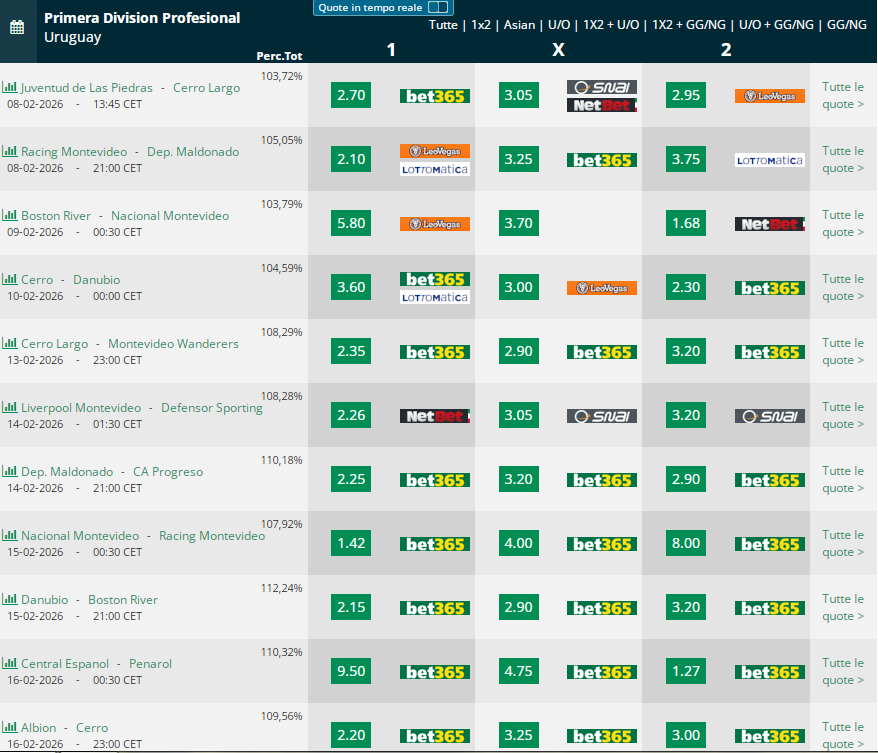Select the U/O + GG/NG filter tab
Viewport: 878px width, 753px height.
776,25
